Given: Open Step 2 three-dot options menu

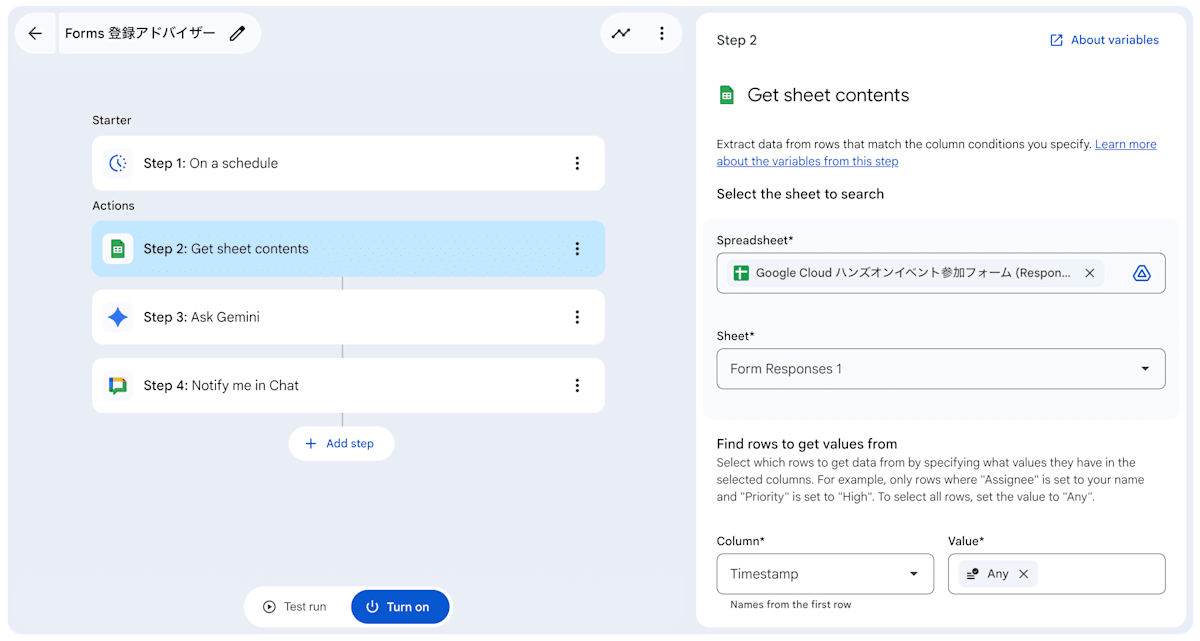Looking at the screenshot, I should point(577,249).
